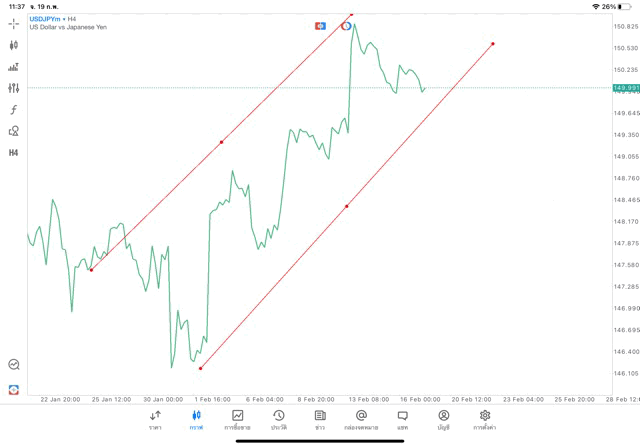Open the volume bars chart icon
The width and height of the screenshot is (640, 447).
[x=13, y=67]
